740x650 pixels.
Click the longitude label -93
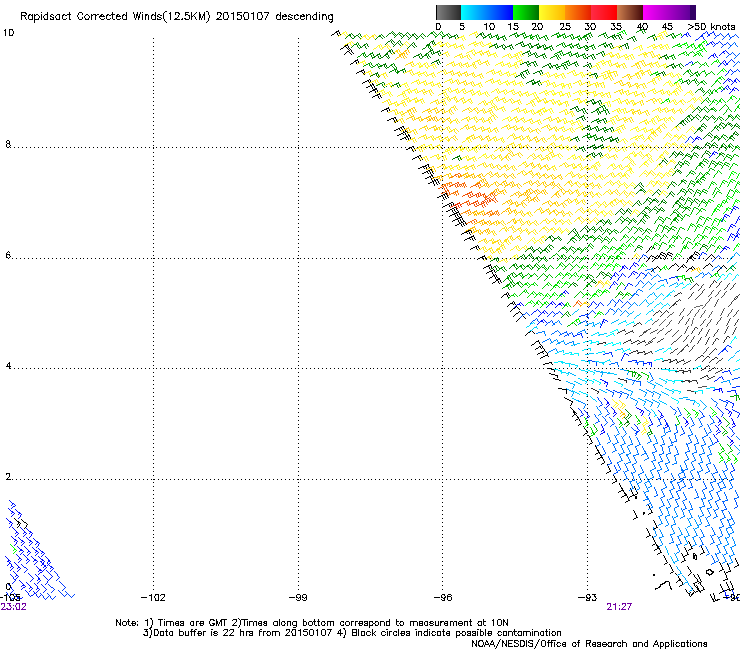(x=588, y=598)
